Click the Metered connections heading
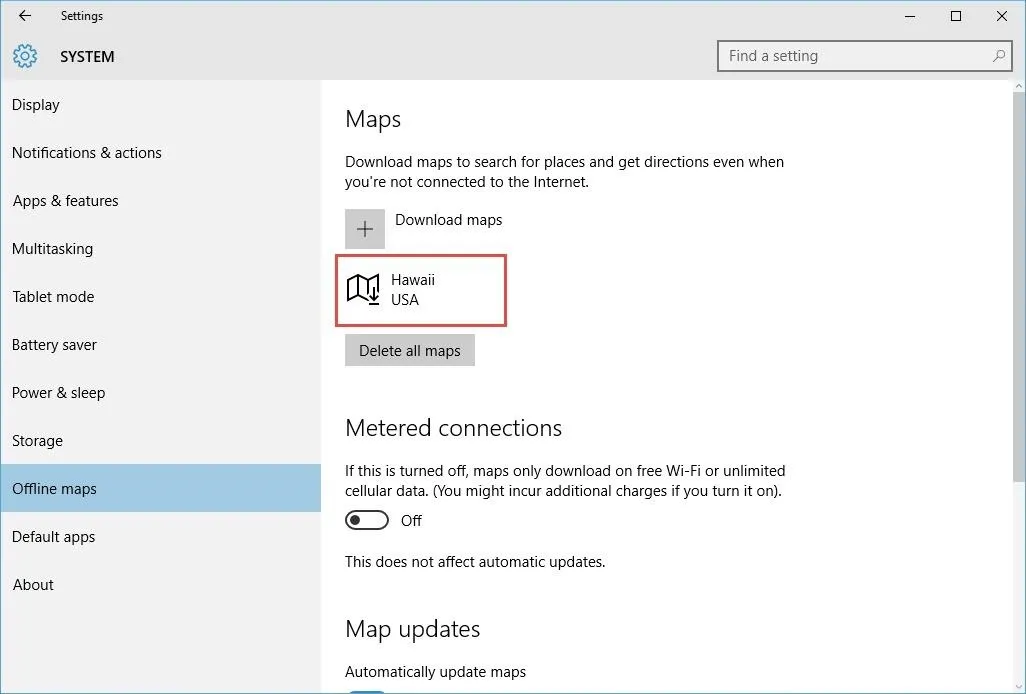 click(x=453, y=428)
